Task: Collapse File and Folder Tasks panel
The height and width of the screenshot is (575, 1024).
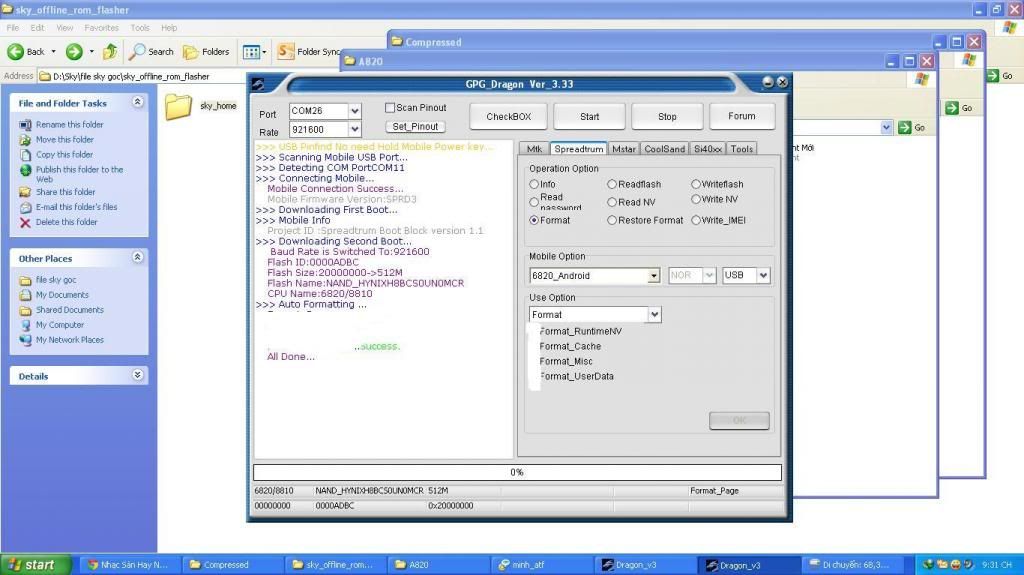Action: pyautogui.click(x=138, y=102)
